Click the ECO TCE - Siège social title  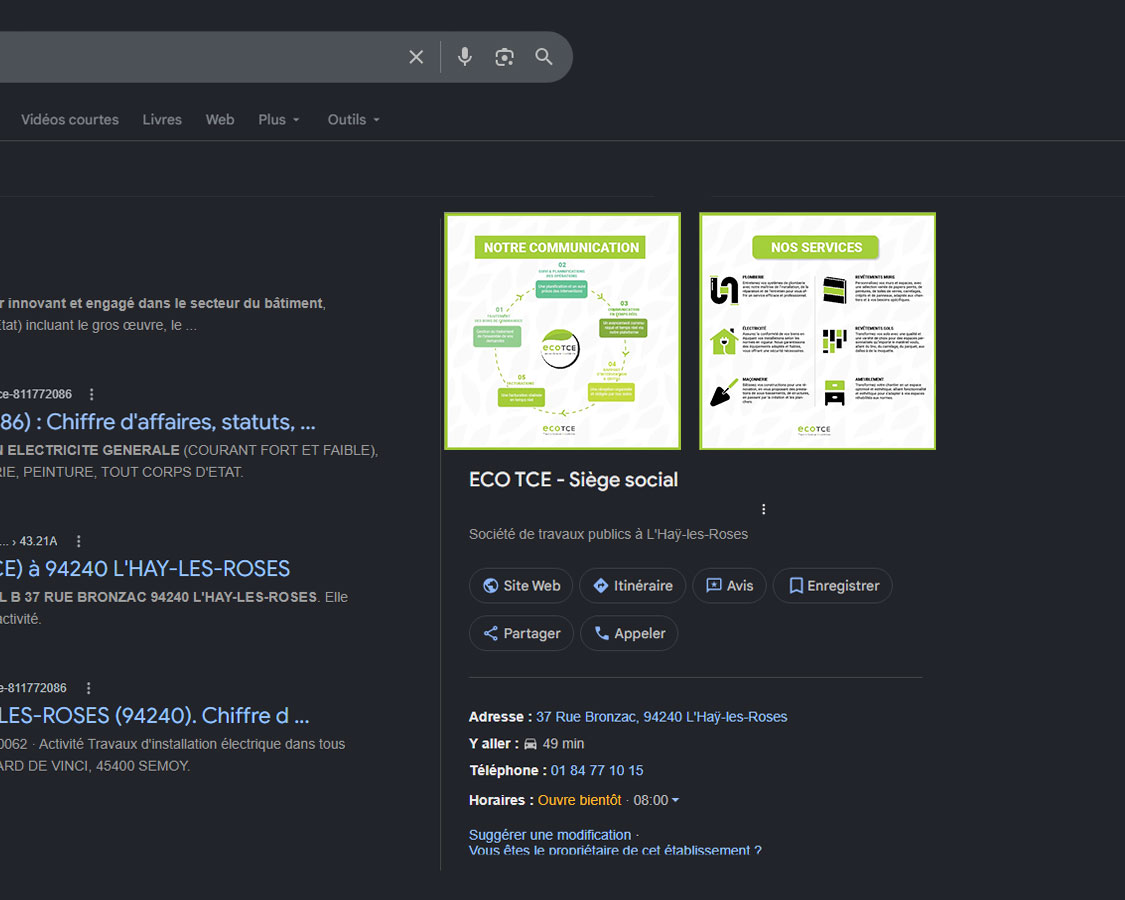click(573, 479)
